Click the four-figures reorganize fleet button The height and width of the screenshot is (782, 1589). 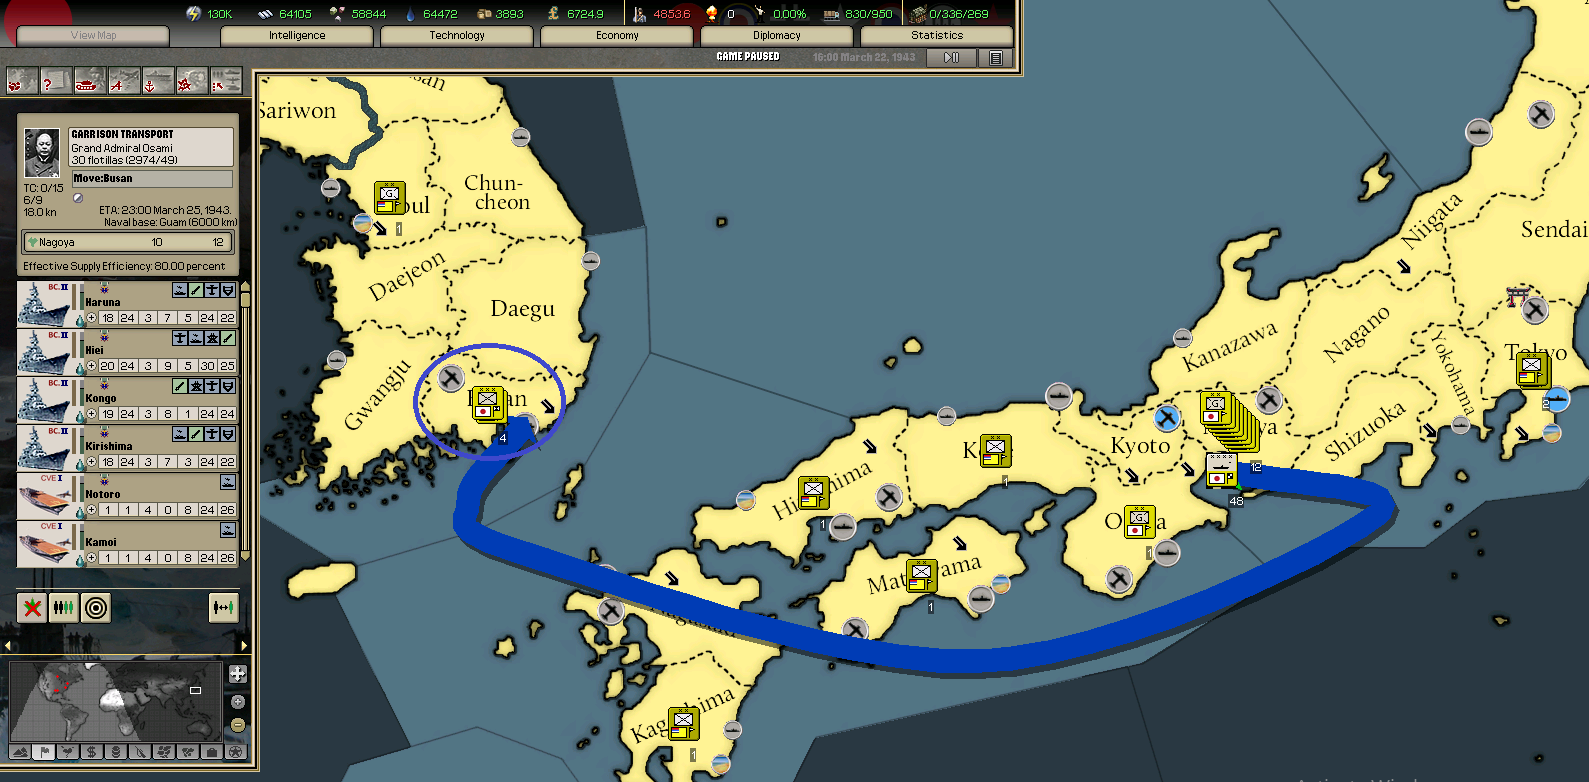[x=64, y=607]
